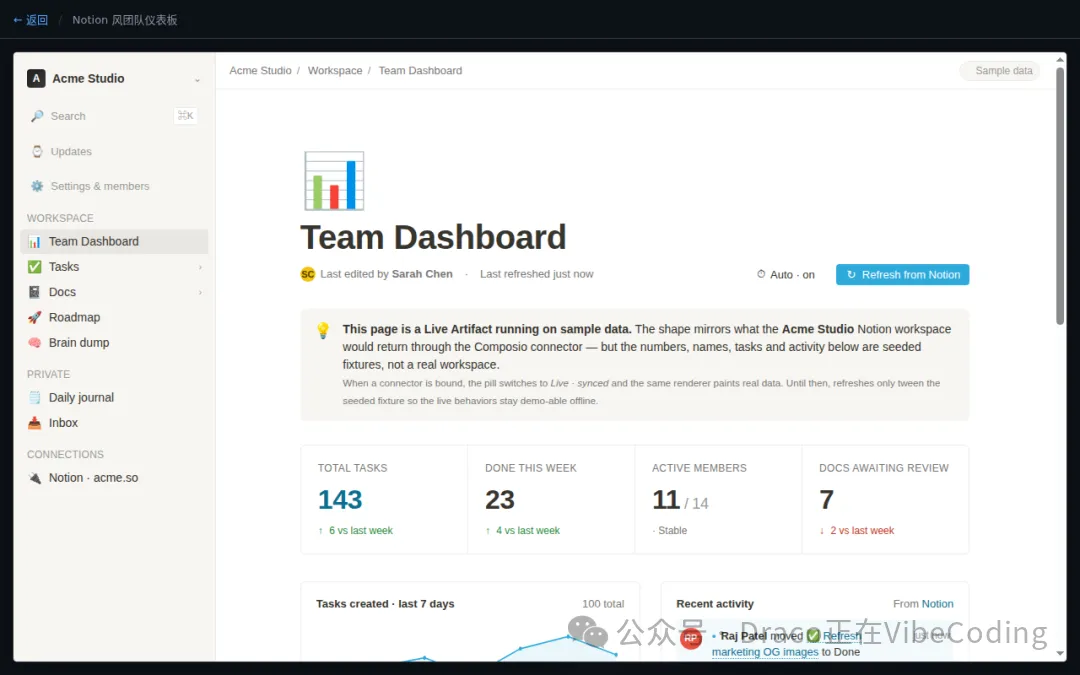Open the Acme Studio workspace switcher chevron
Viewport: 1080px width, 675px height.
coord(197,79)
